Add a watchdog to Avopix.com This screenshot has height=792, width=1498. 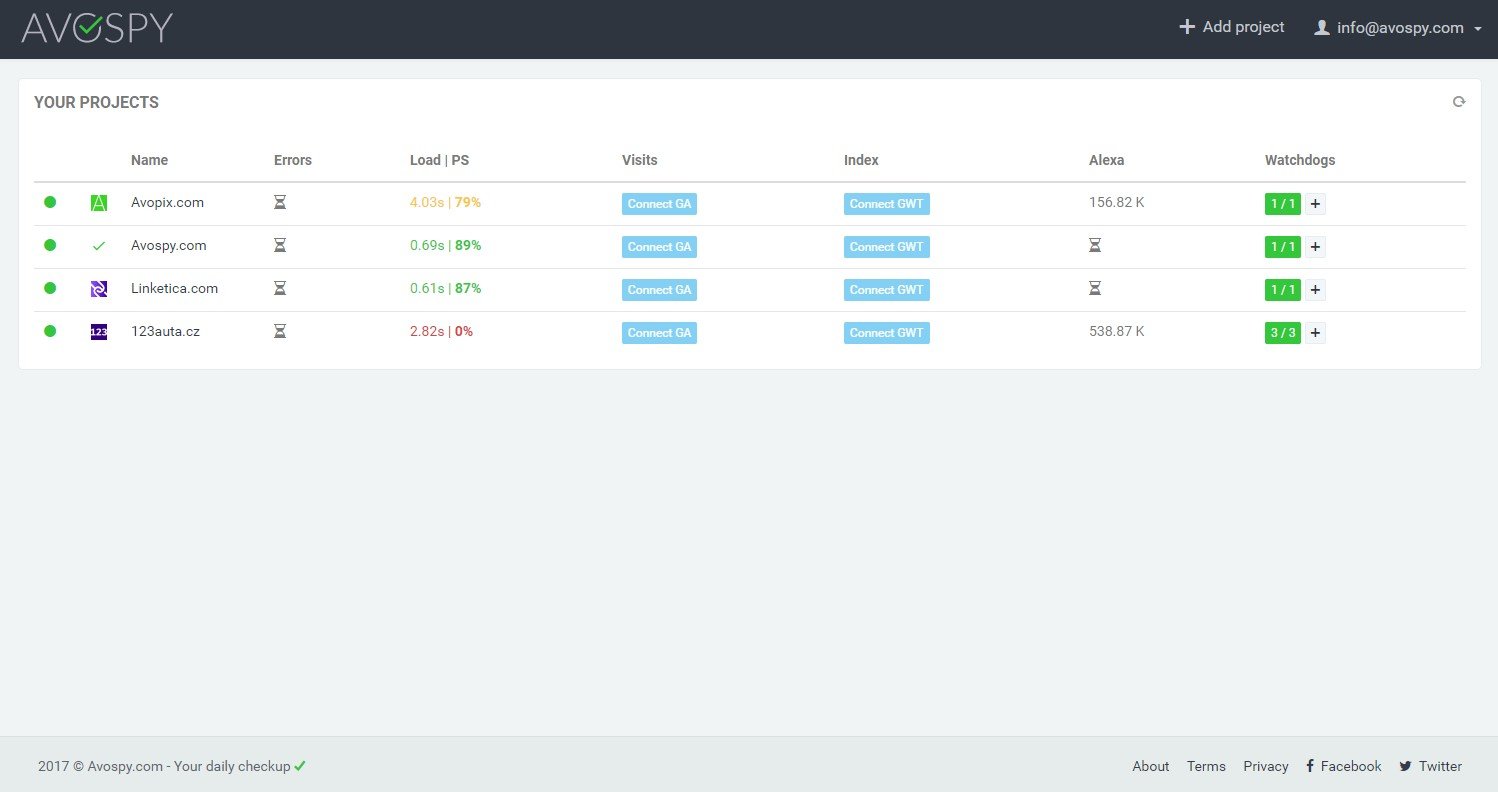1315,204
